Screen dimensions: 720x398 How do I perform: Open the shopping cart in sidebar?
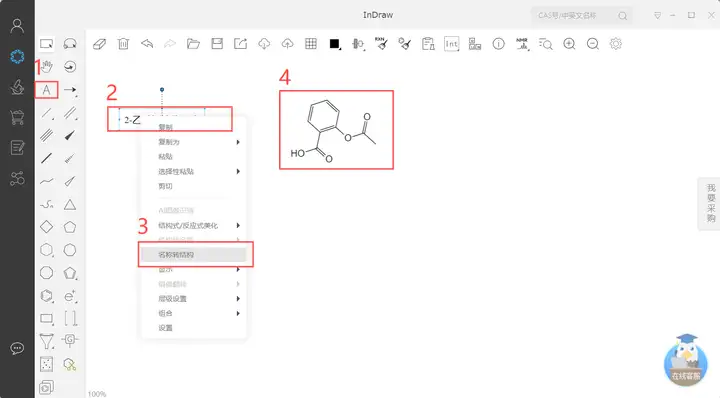(x=17, y=118)
